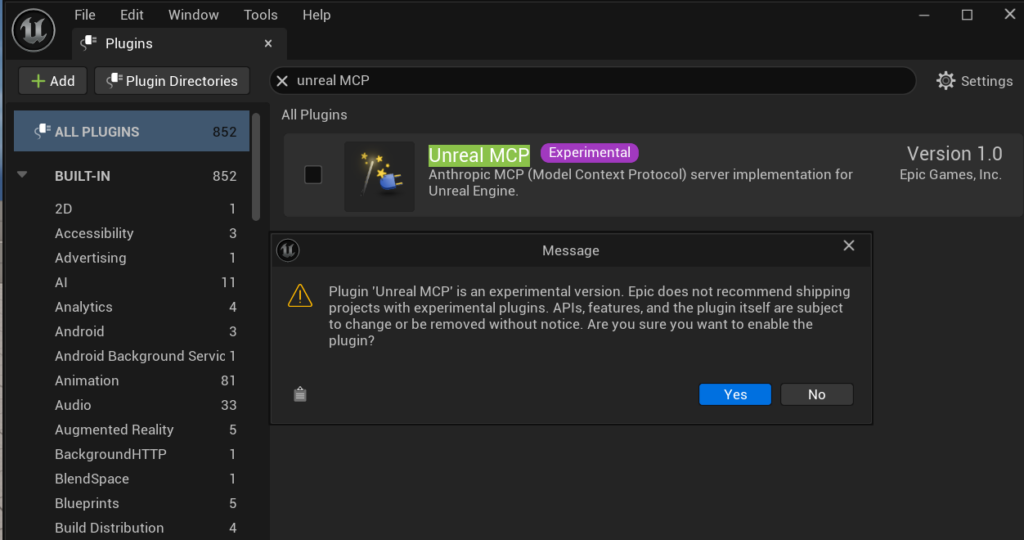This screenshot has height=540, width=1024.
Task: Collapse the BUILT-IN category tree
Action: (22, 175)
